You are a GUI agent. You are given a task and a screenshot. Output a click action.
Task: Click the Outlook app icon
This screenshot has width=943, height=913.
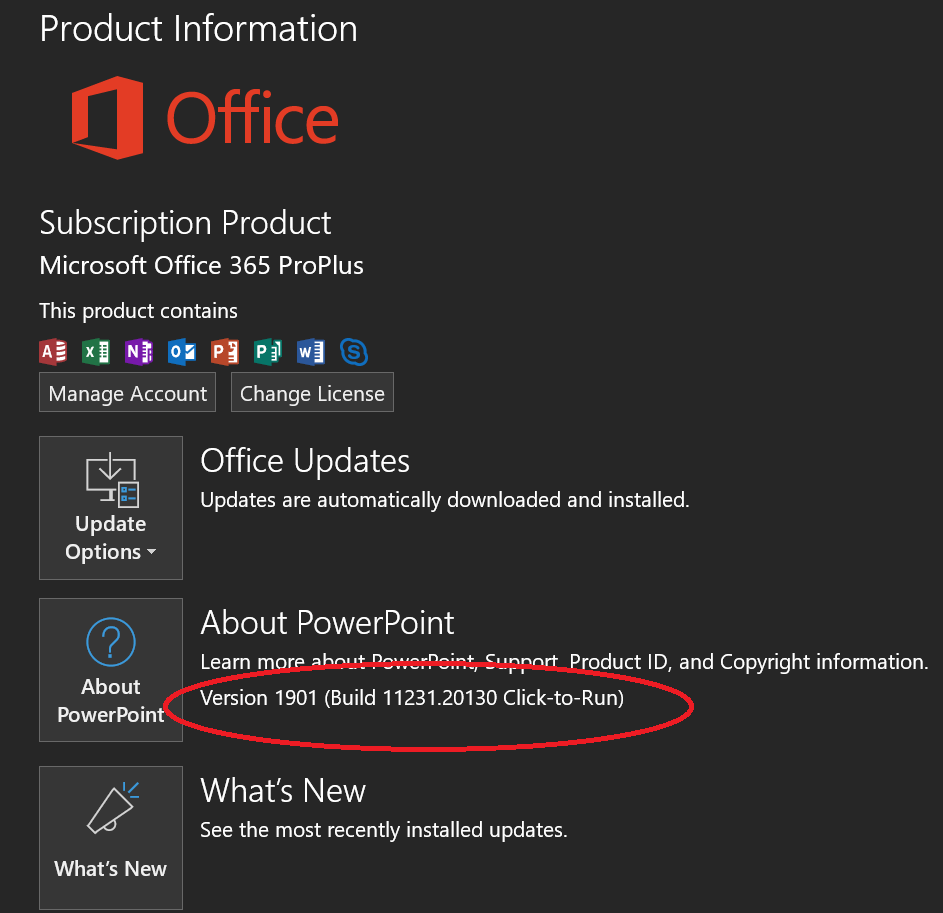[x=182, y=352]
